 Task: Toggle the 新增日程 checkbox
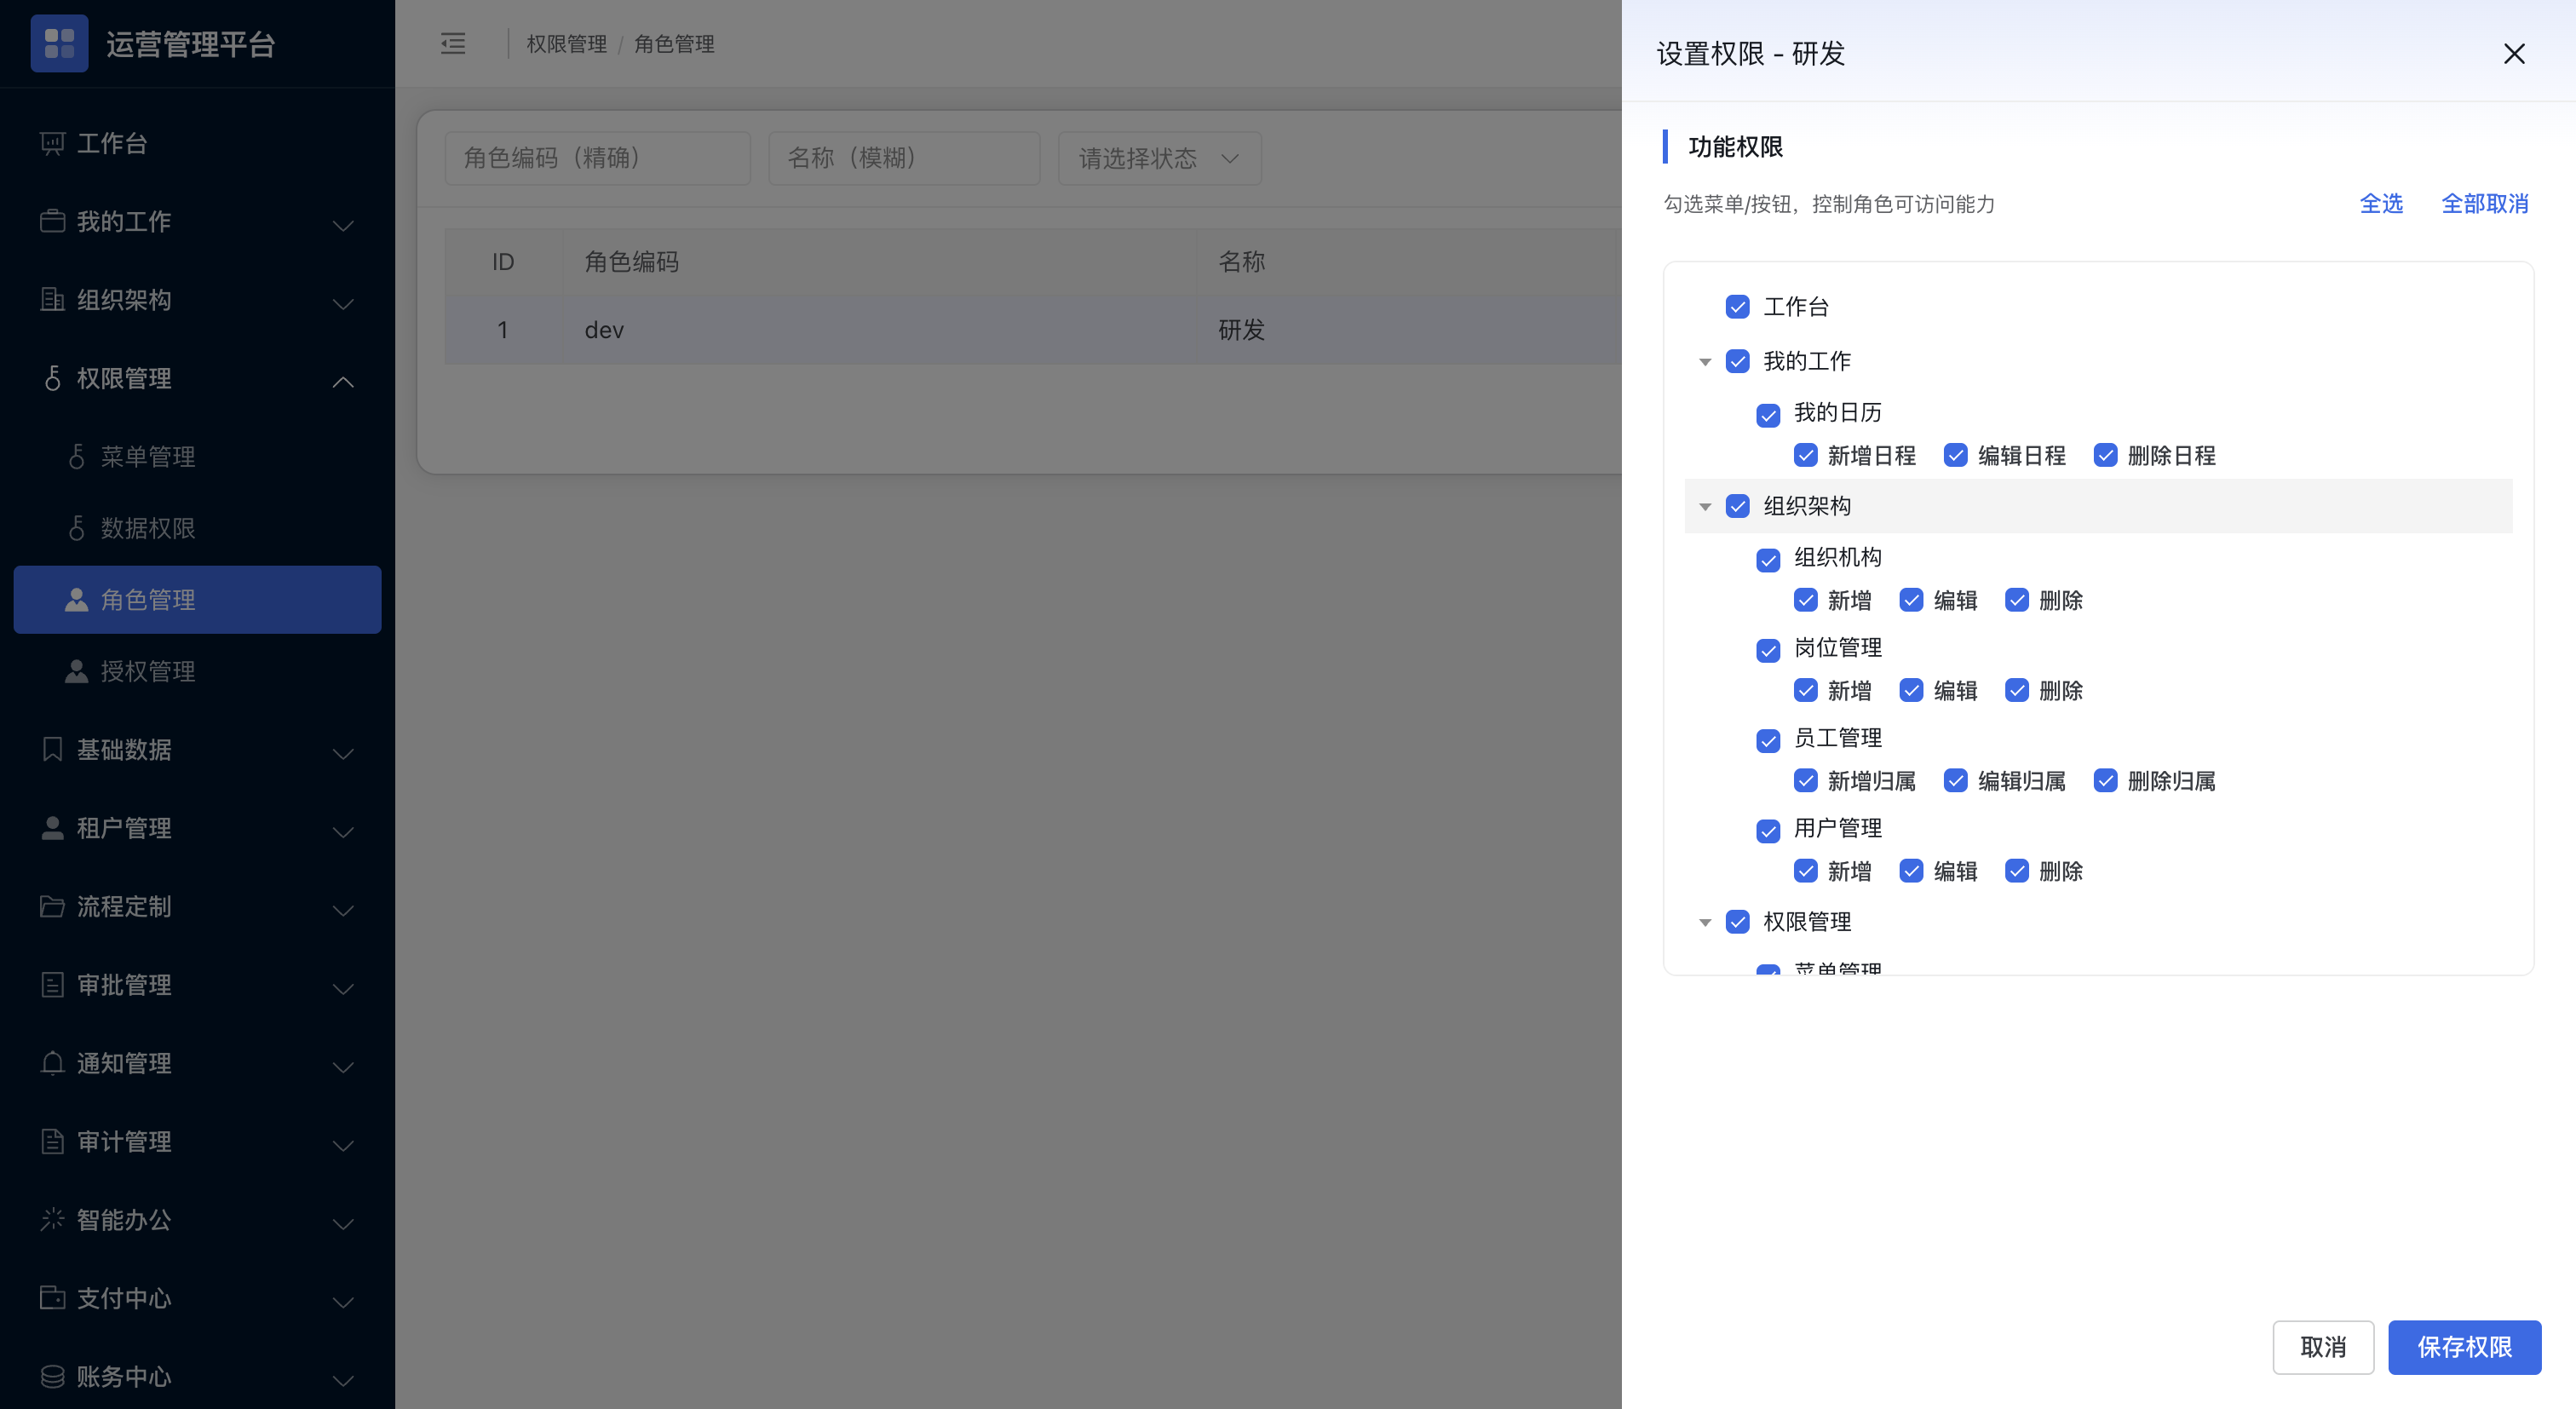click(1805, 455)
